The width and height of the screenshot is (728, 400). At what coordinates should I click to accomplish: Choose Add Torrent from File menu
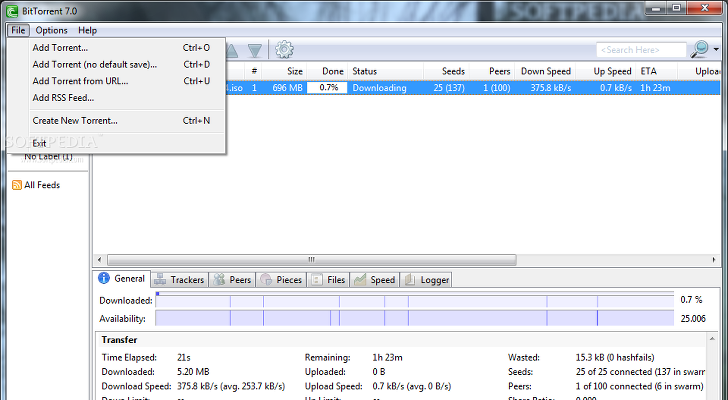tap(60, 47)
